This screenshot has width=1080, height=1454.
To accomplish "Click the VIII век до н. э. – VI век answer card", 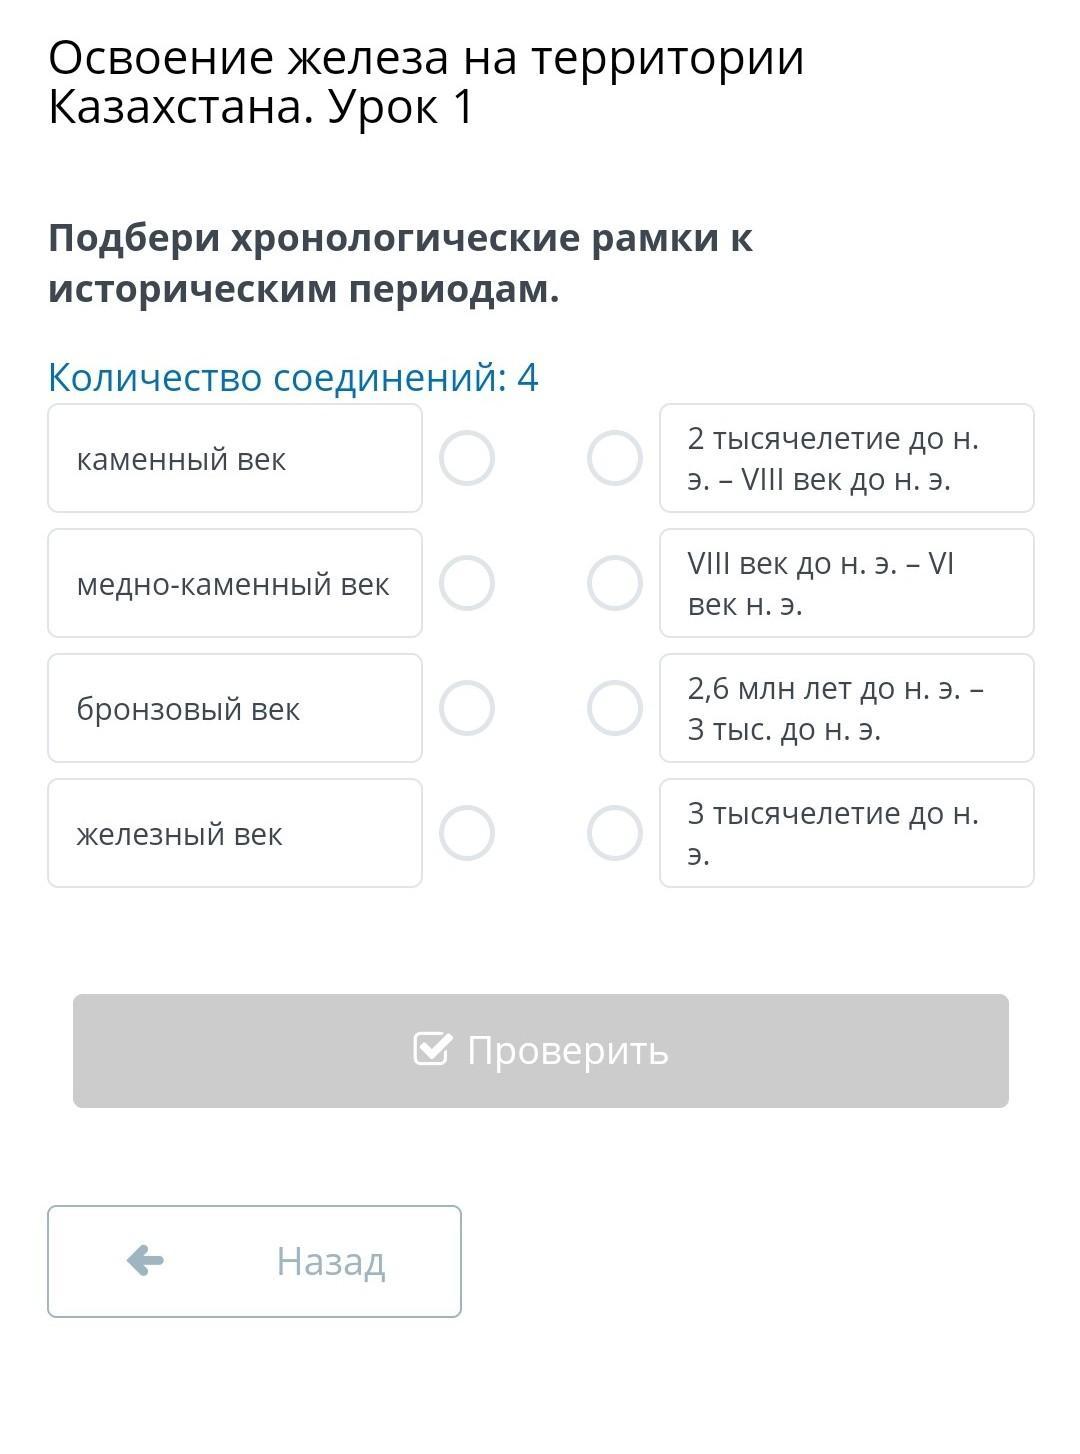I will tap(846, 584).
